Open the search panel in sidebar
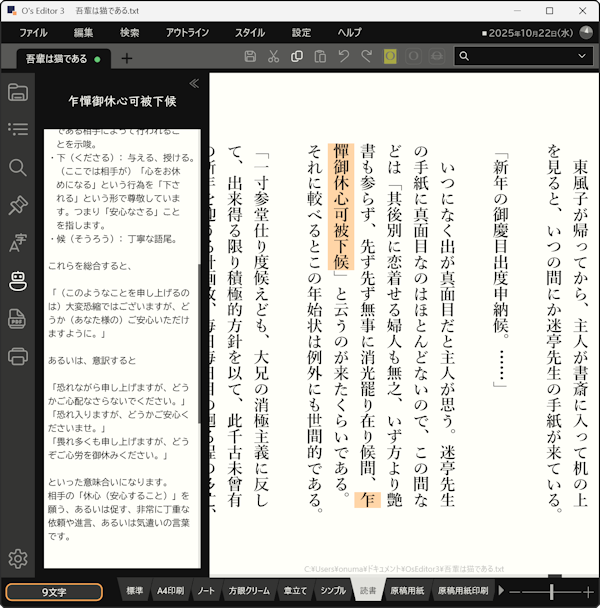Screen dimensions: 600x608 (x=17, y=167)
